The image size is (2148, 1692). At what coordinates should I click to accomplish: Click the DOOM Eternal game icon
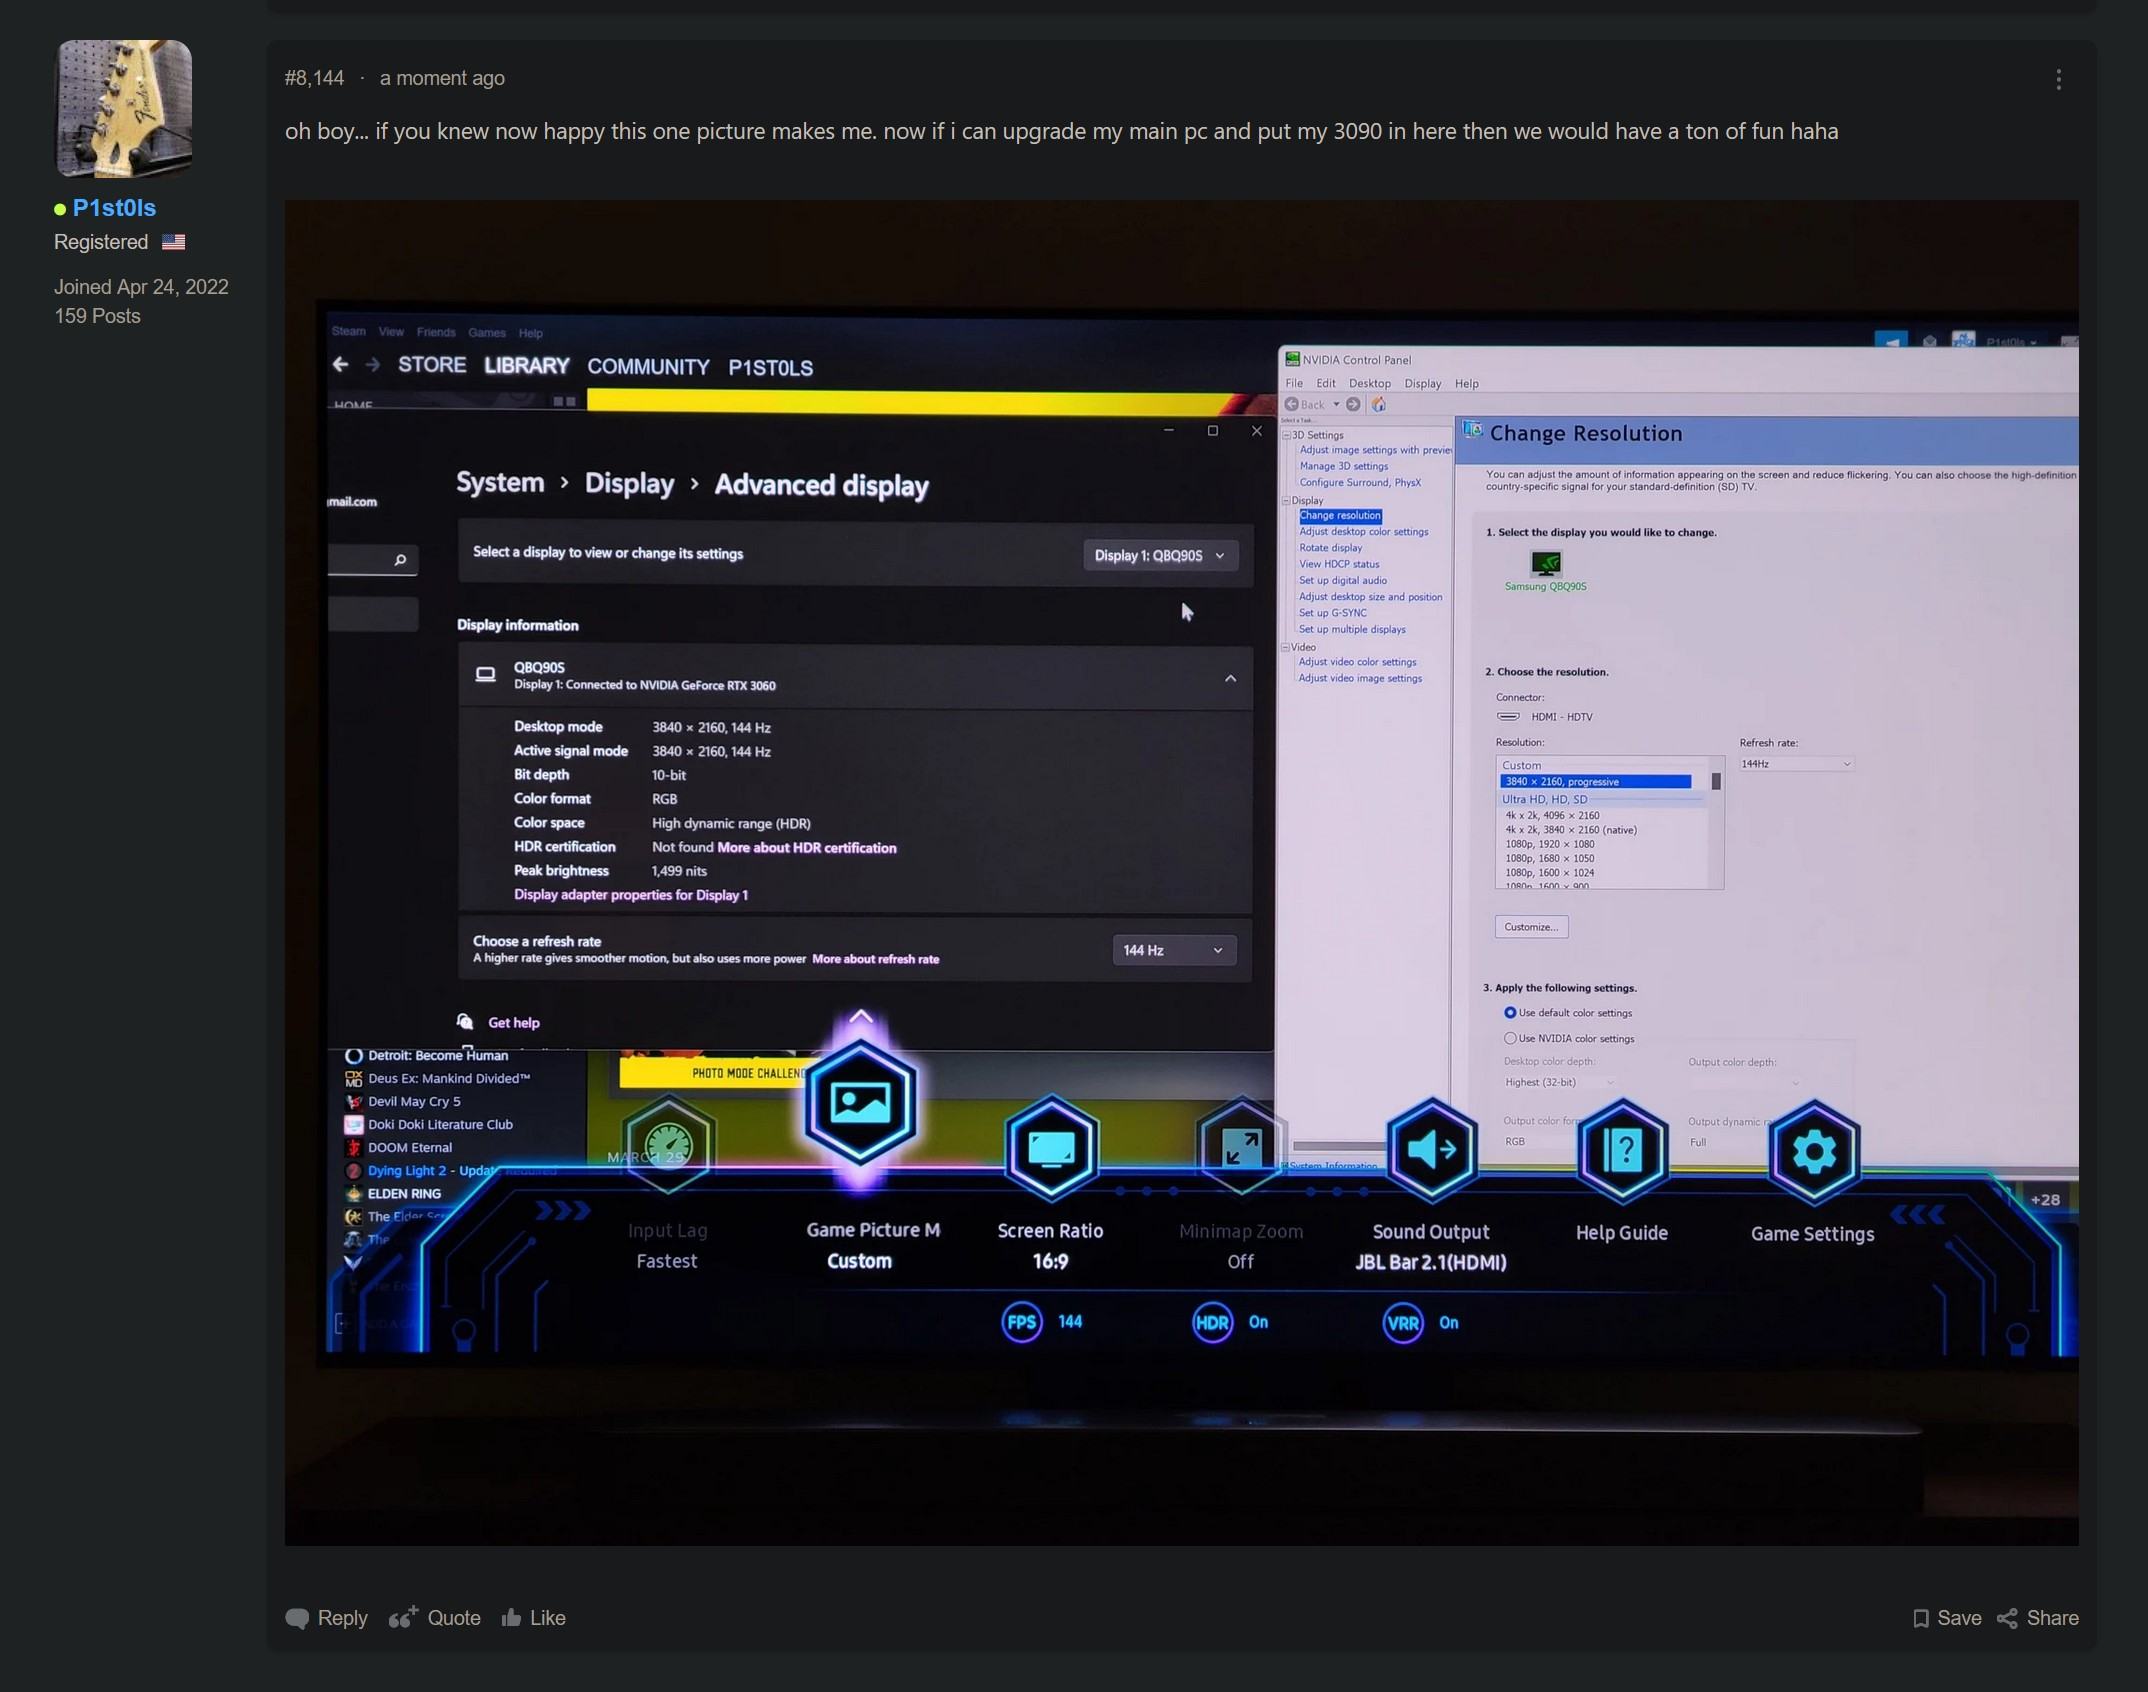(x=353, y=1147)
